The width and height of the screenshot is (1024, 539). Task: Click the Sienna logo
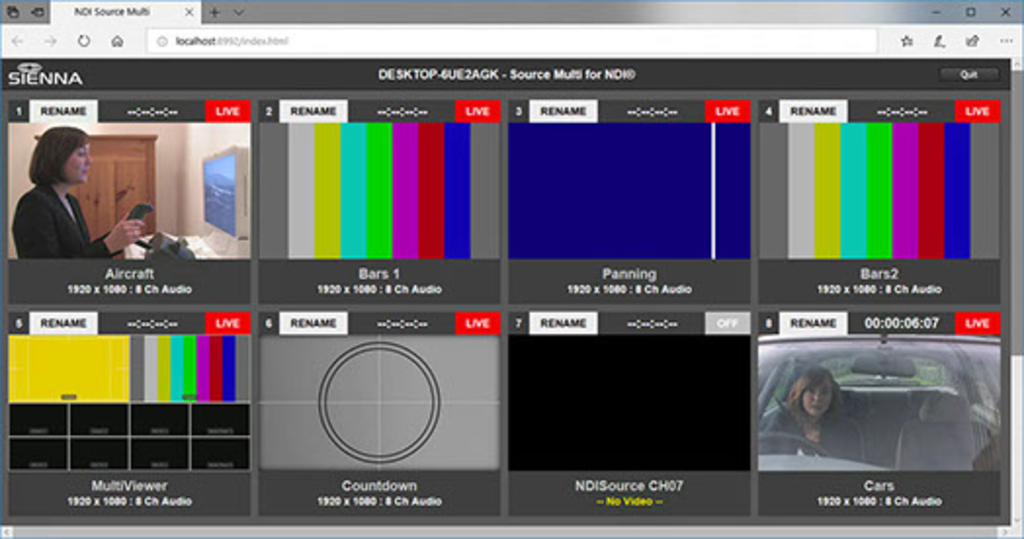[44, 74]
